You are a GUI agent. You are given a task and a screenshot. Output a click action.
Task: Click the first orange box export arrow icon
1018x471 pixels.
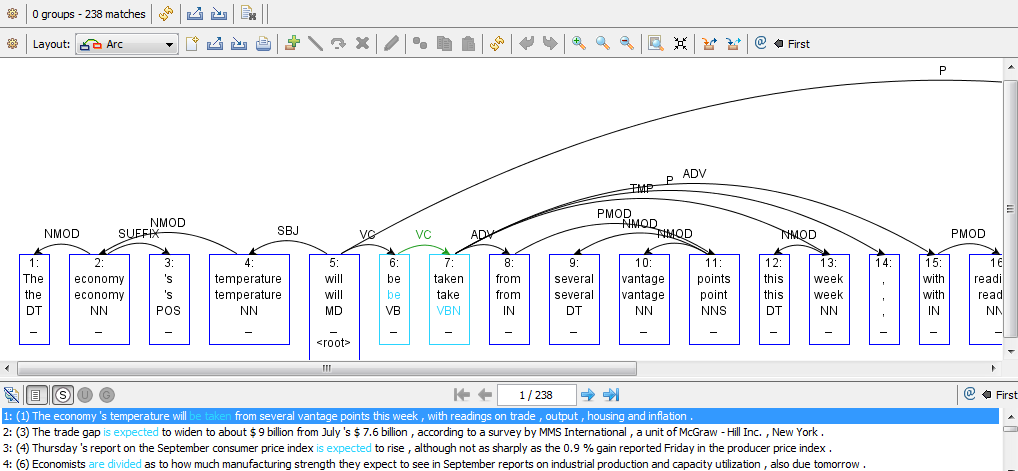(709, 44)
